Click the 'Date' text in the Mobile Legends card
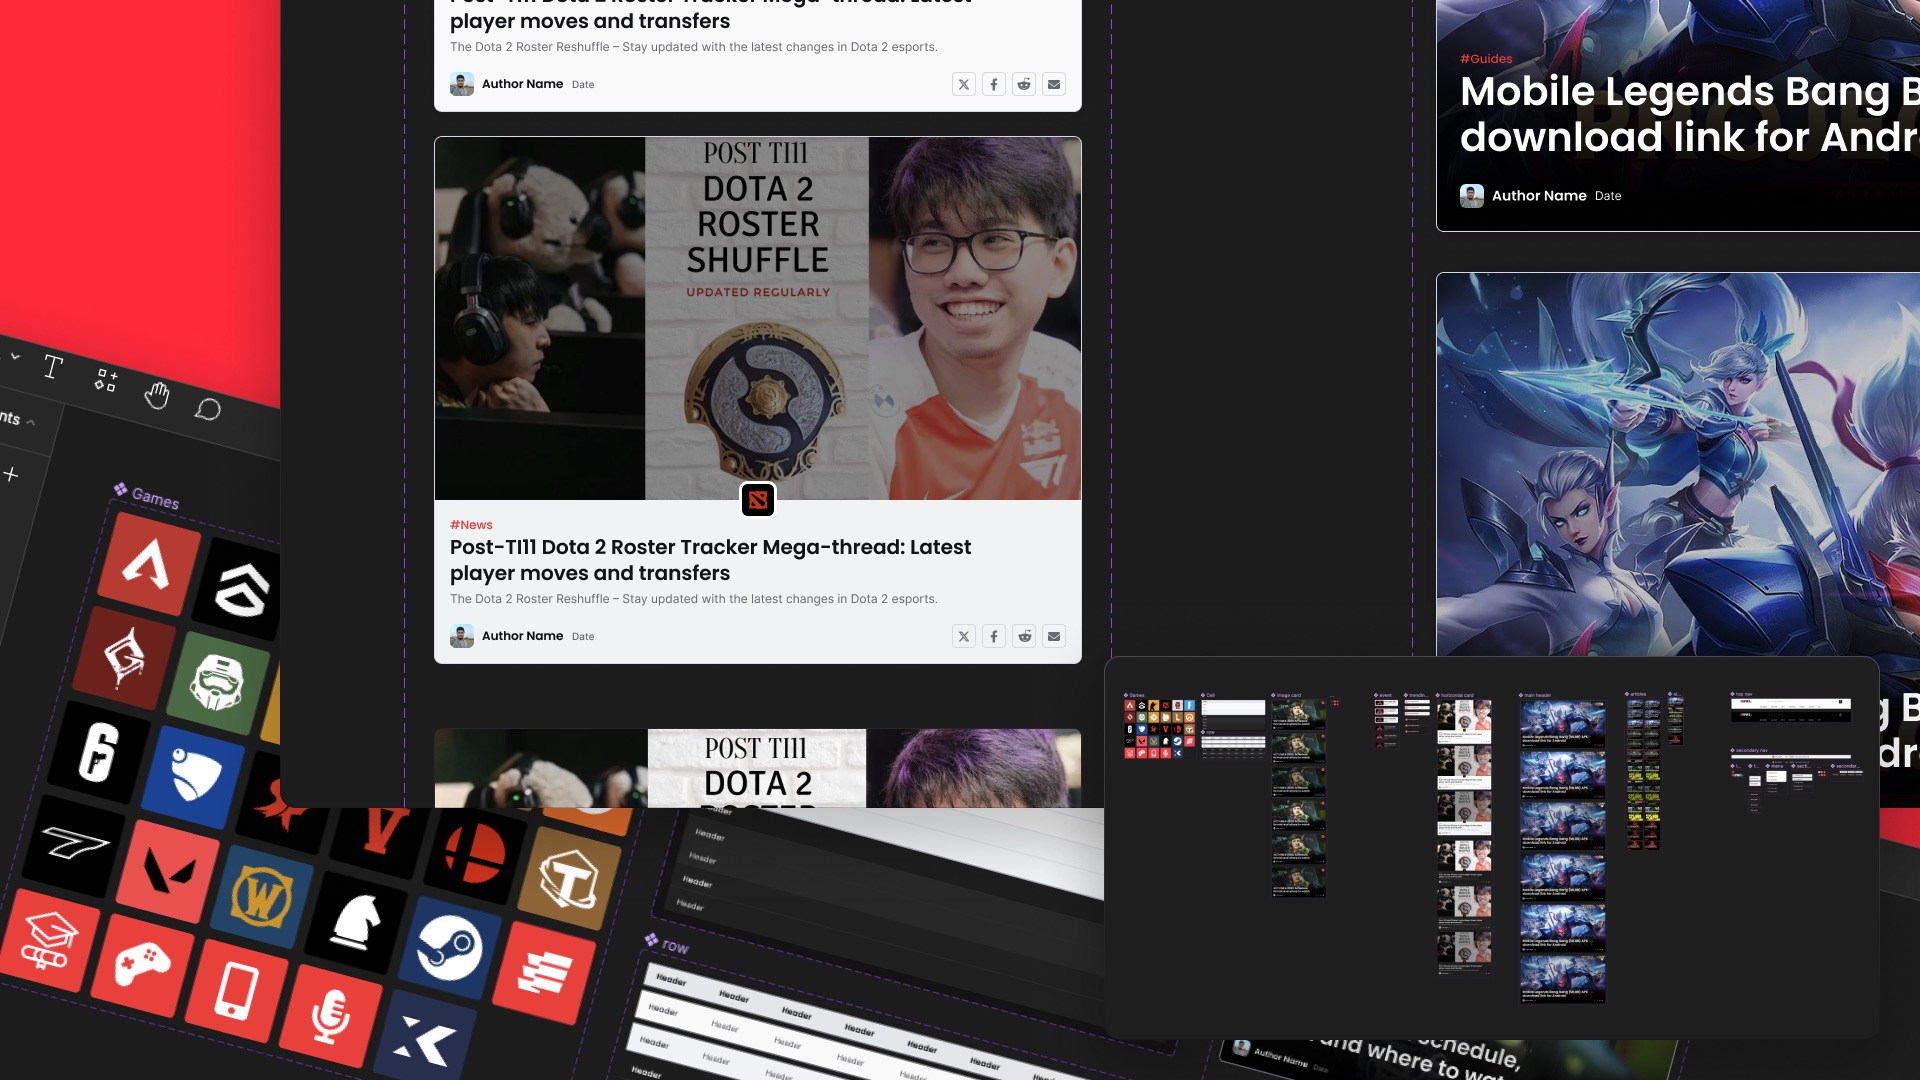The height and width of the screenshot is (1080, 1920). click(1608, 196)
